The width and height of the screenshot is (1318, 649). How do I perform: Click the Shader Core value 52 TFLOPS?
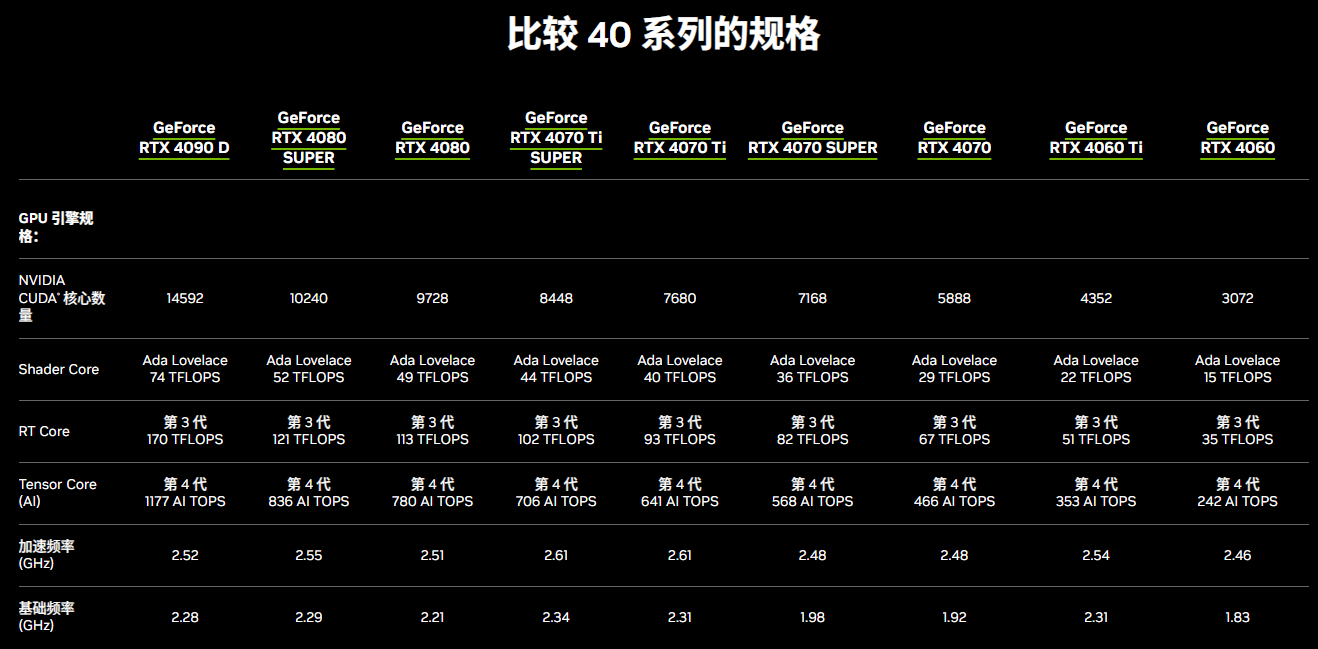click(309, 377)
